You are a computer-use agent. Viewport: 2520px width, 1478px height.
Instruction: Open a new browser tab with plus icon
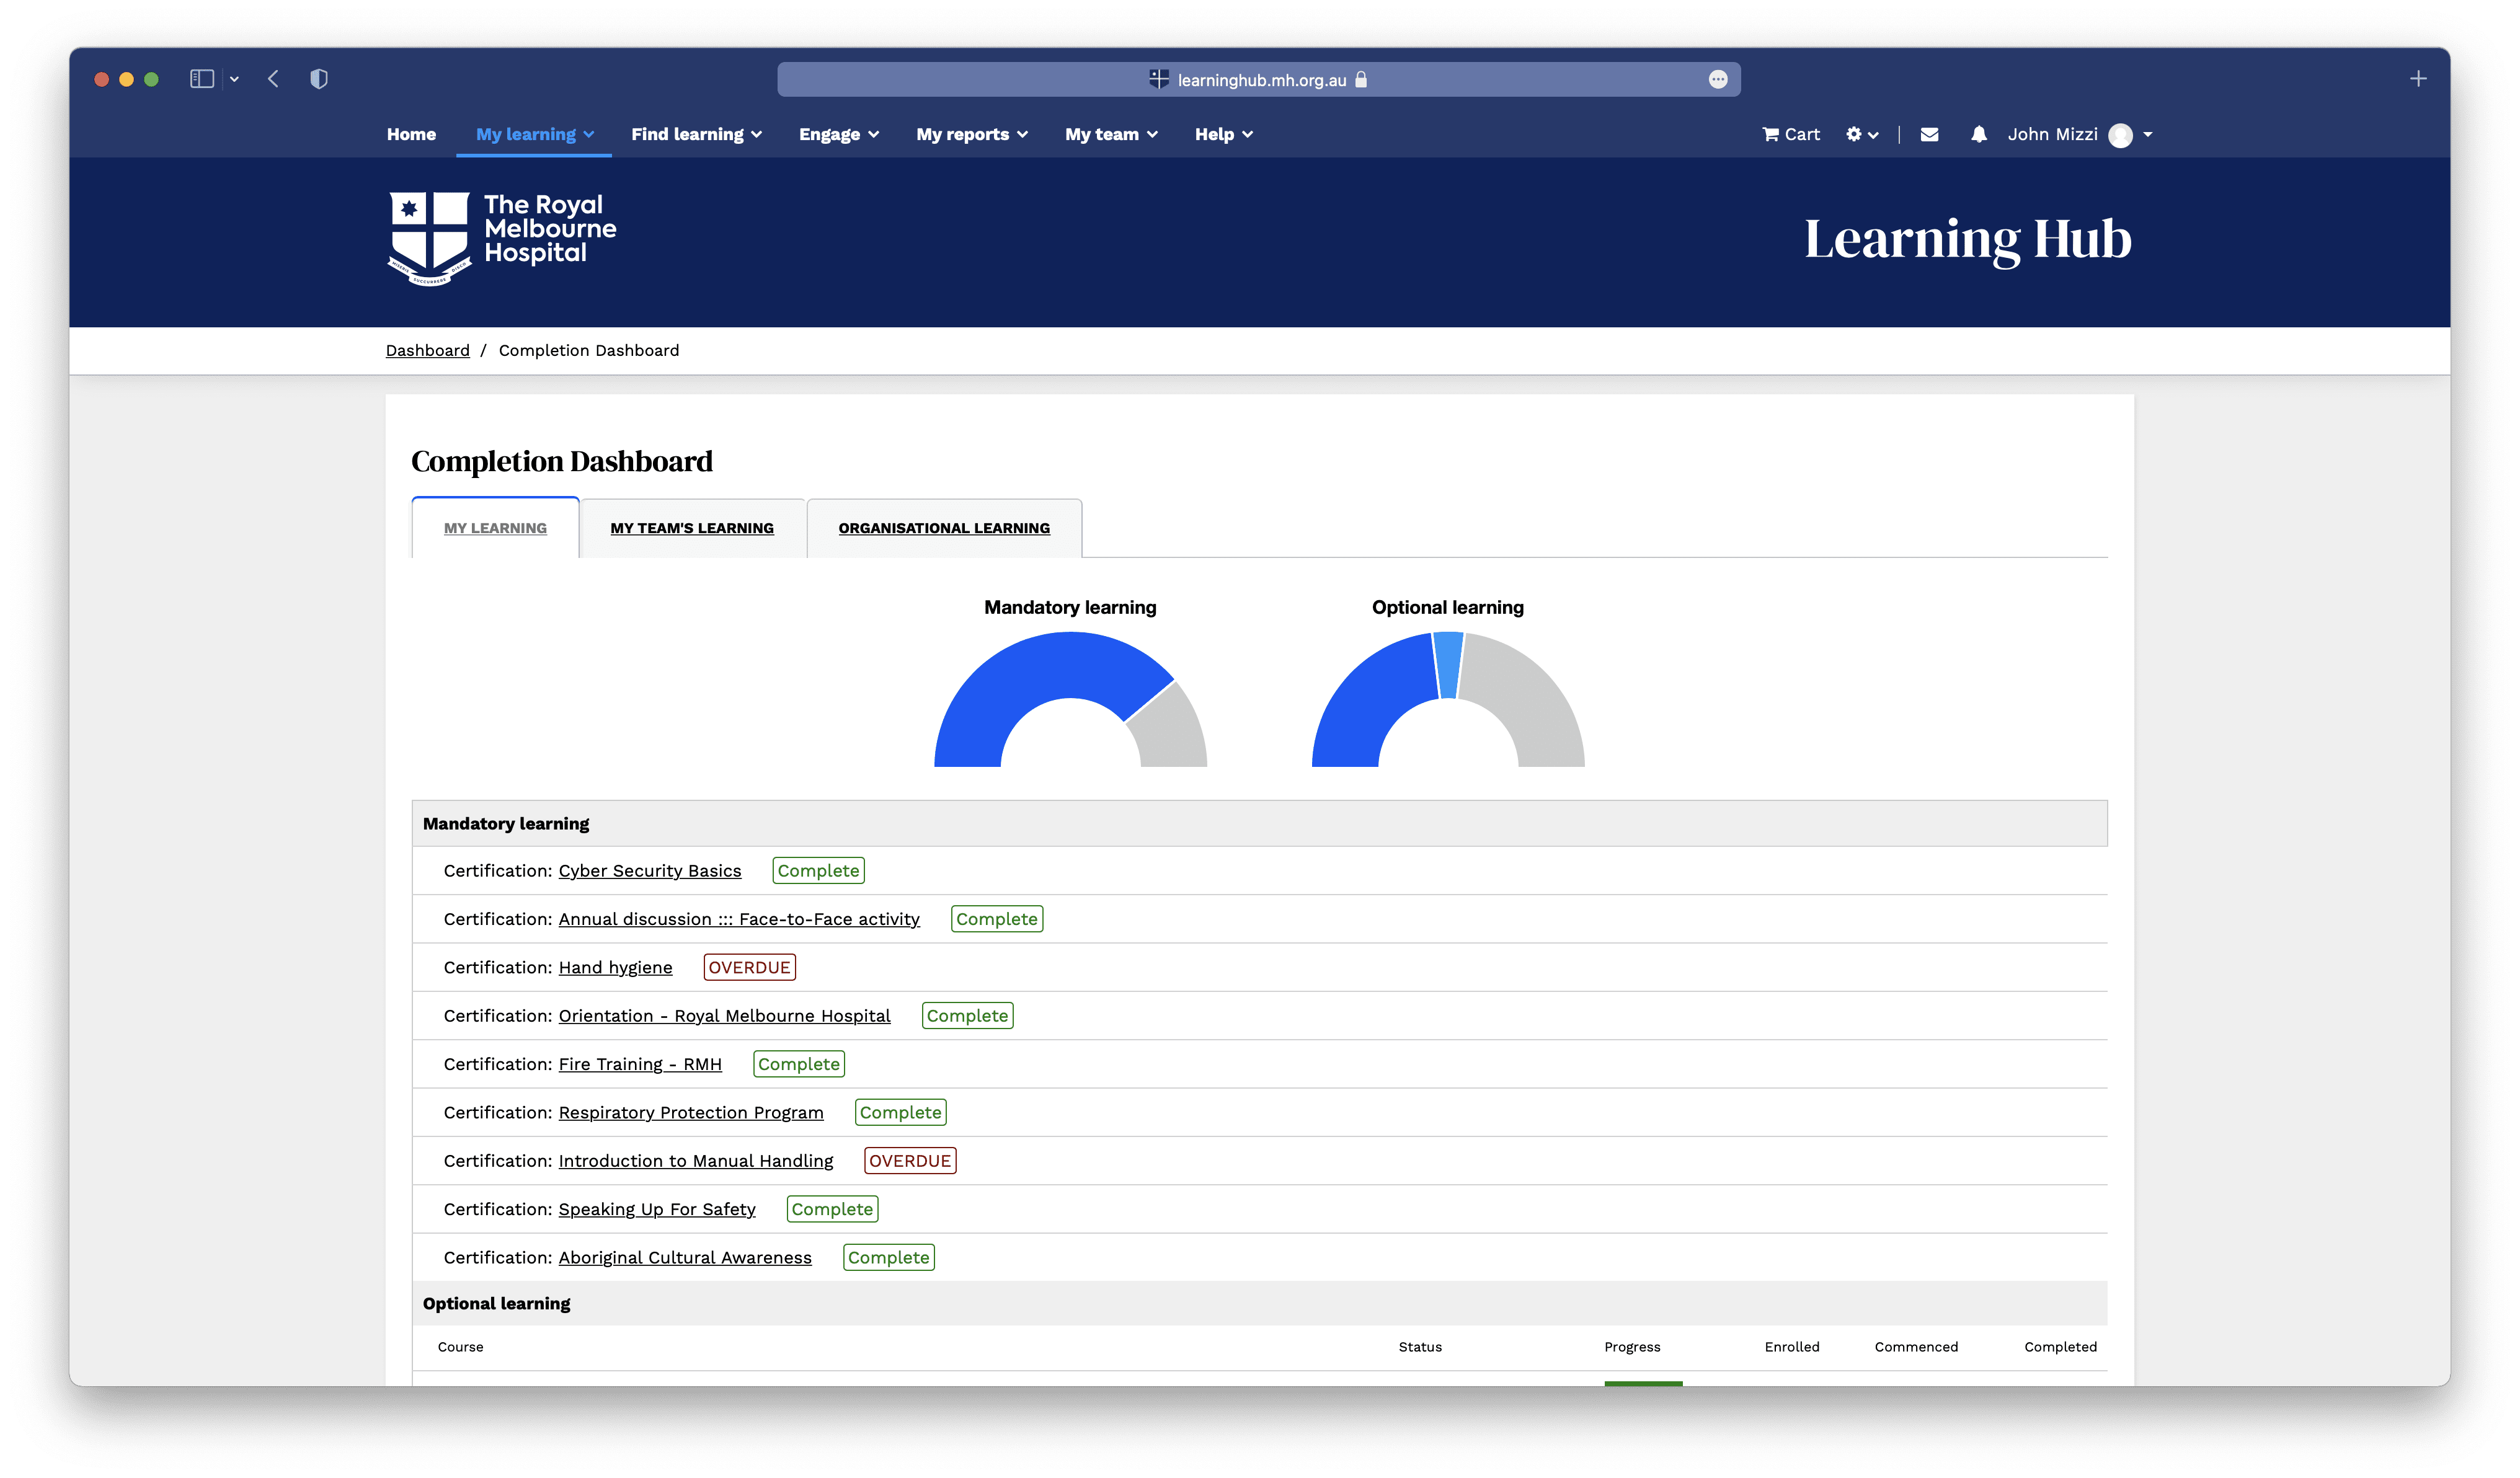[2418, 79]
